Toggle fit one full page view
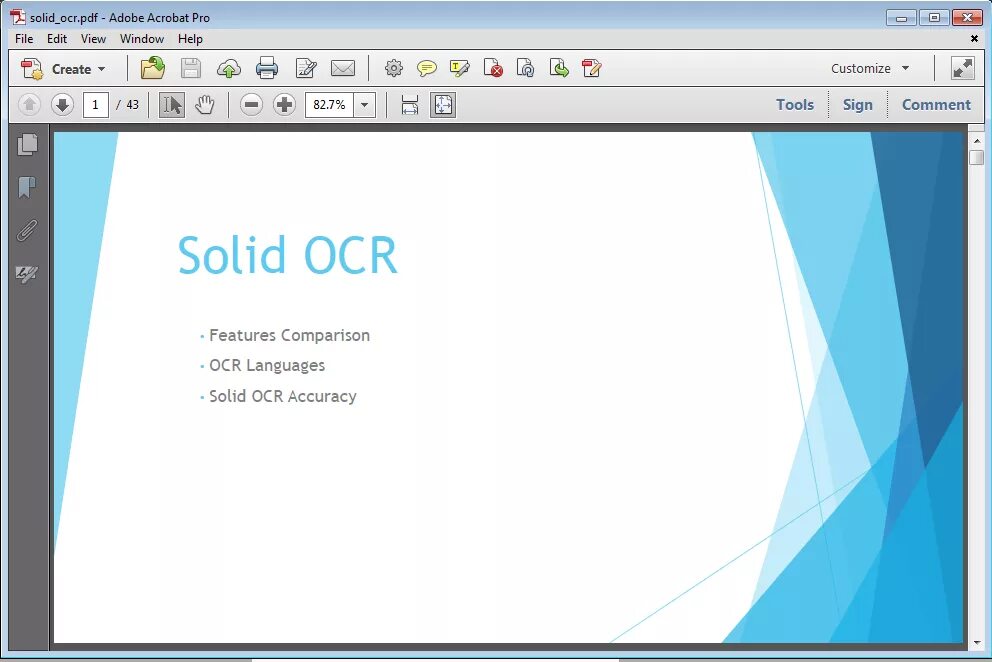This screenshot has width=992, height=662. click(x=443, y=104)
